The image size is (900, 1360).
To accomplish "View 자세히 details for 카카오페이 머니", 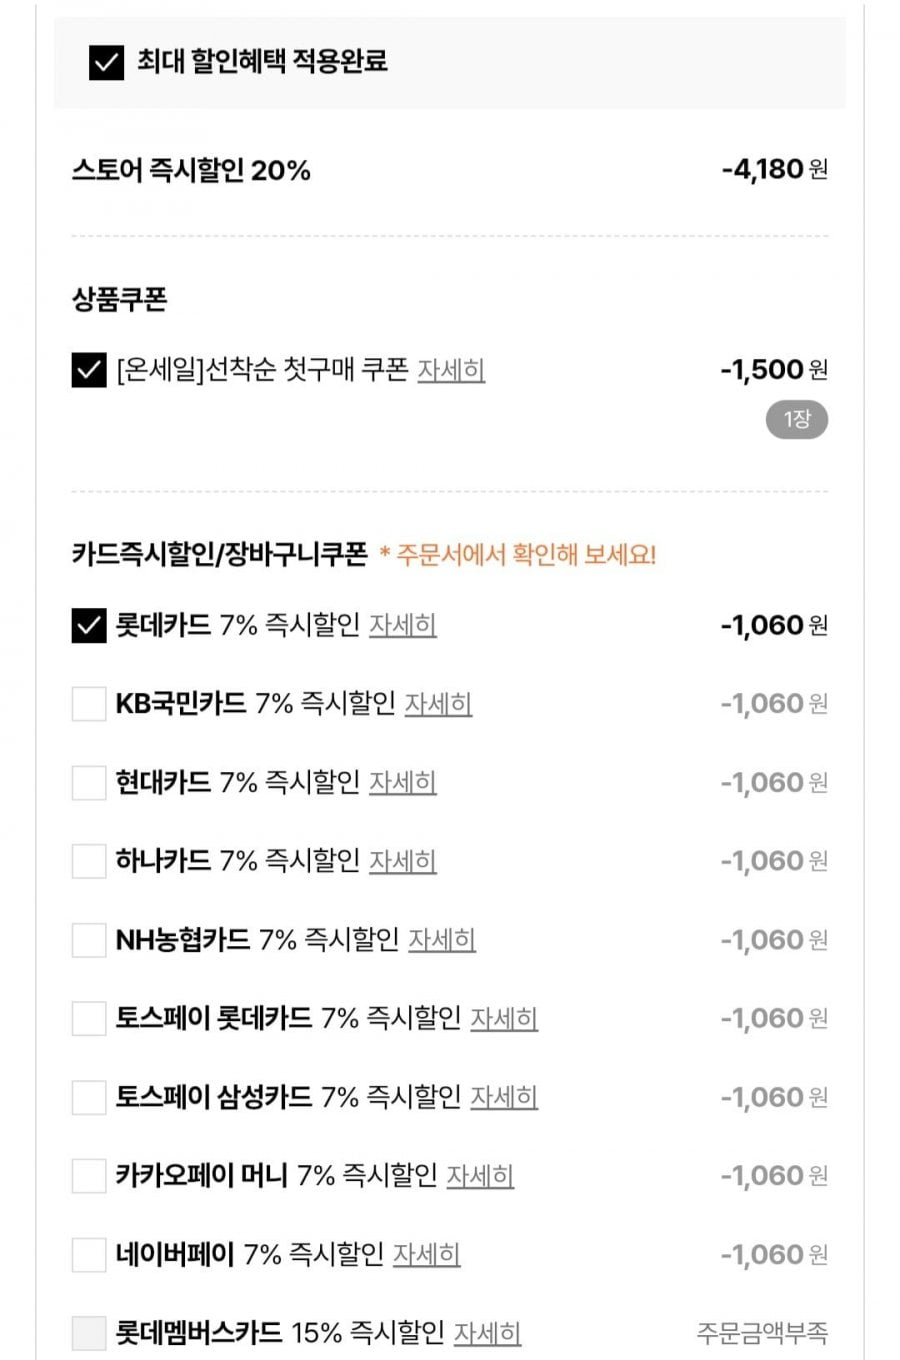I will click(480, 1176).
